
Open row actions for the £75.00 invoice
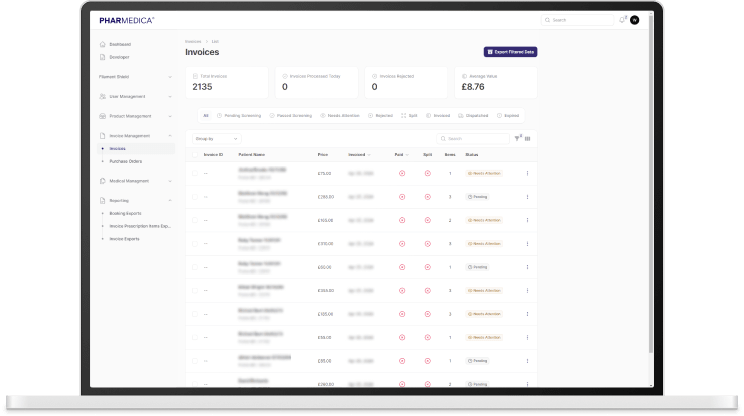pyautogui.click(x=527, y=174)
